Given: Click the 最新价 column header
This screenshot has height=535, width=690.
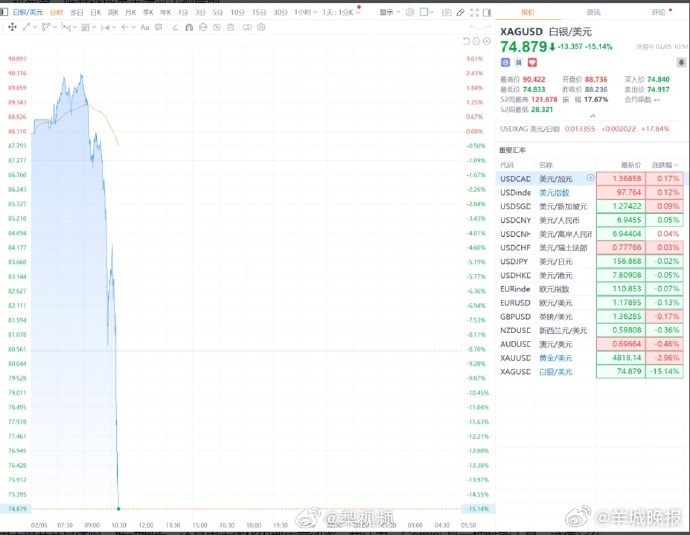Looking at the screenshot, I should click(631, 165).
